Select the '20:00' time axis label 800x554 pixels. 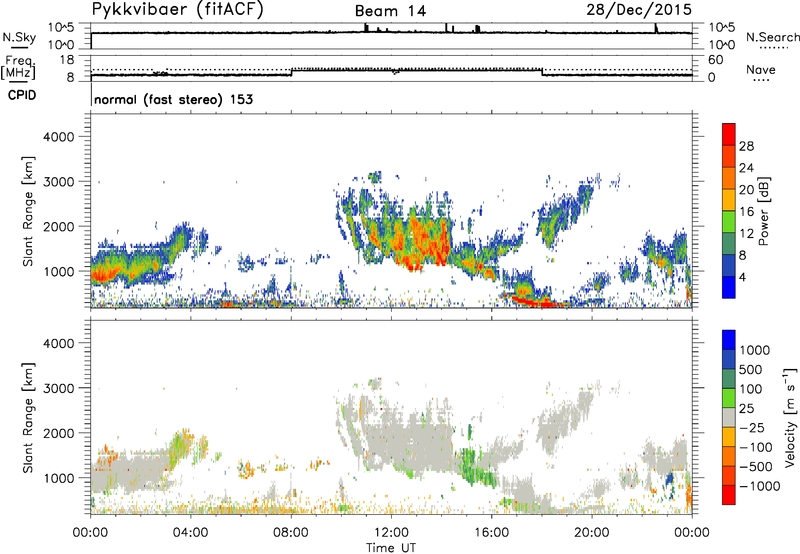coord(592,533)
